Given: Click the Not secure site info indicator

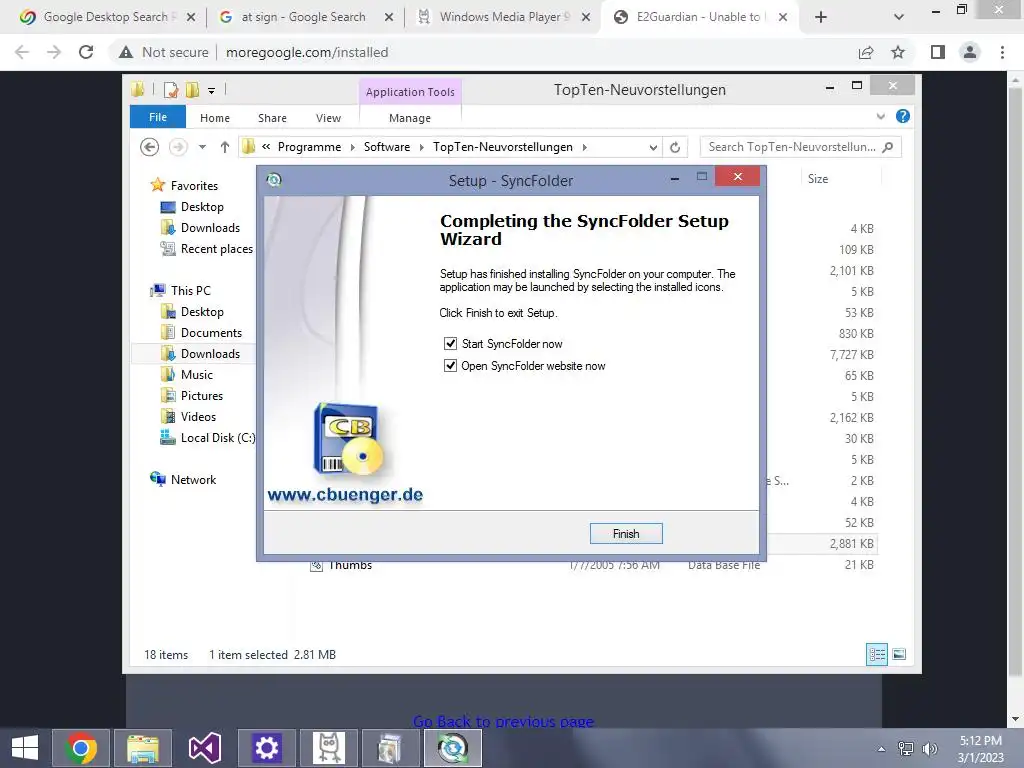Looking at the screenshot, I should click(x=163, y=52).
